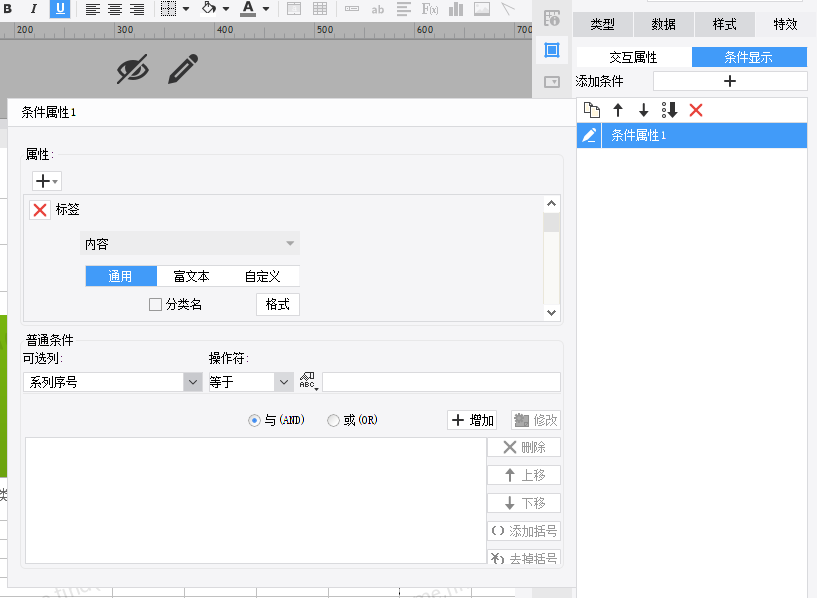Center-align text using the toolbar
Image resolution: width=817 pixels, height=598 pixels.
(x=115, y=9)
